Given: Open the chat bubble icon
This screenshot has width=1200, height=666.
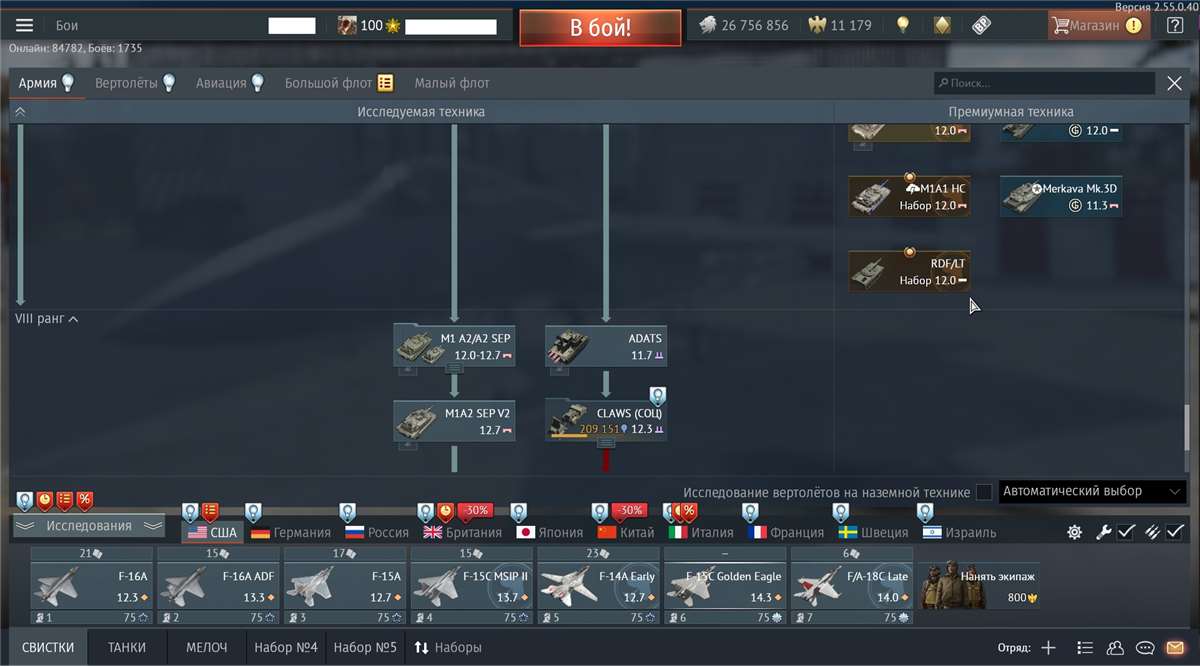Looking at the screenshot, I should [1146, 648].
